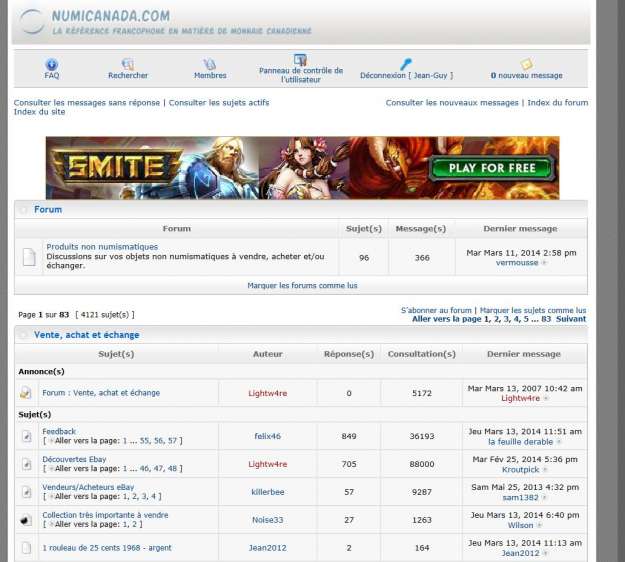
Task: Click Marquer les forums comme lus
Action: pyautogui.click(x=302, y=285)
